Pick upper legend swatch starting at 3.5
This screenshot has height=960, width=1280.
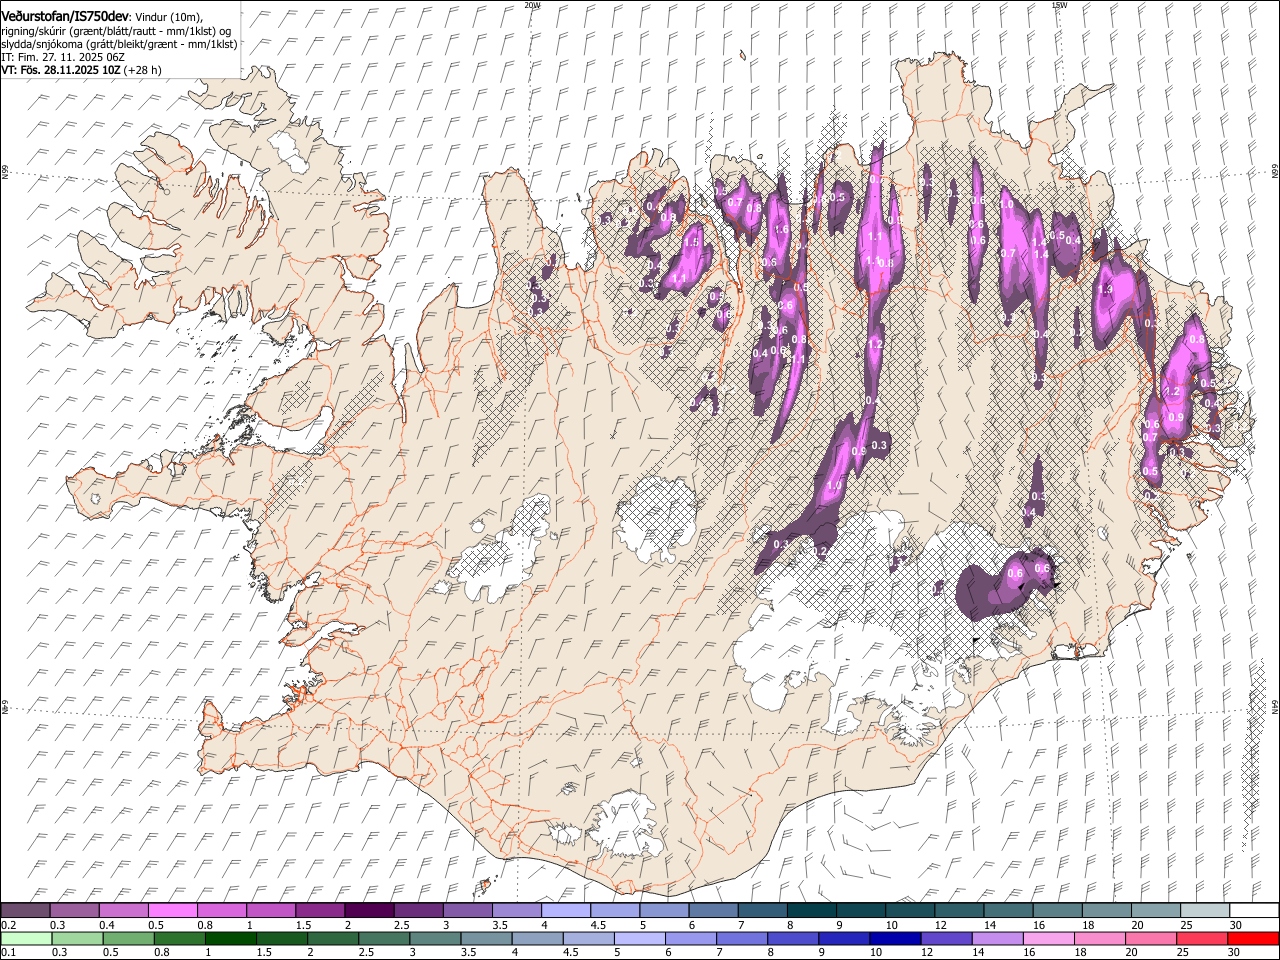tap(516, 911)
